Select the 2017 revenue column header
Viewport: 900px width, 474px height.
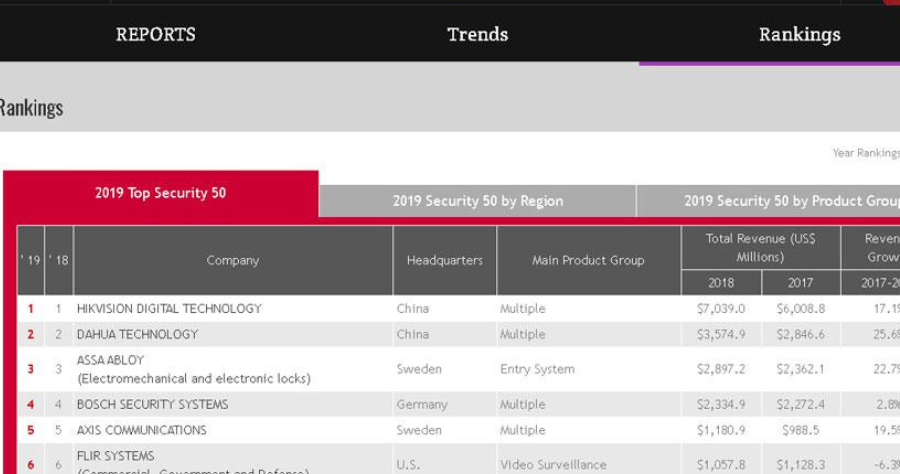tap(800, 283)
